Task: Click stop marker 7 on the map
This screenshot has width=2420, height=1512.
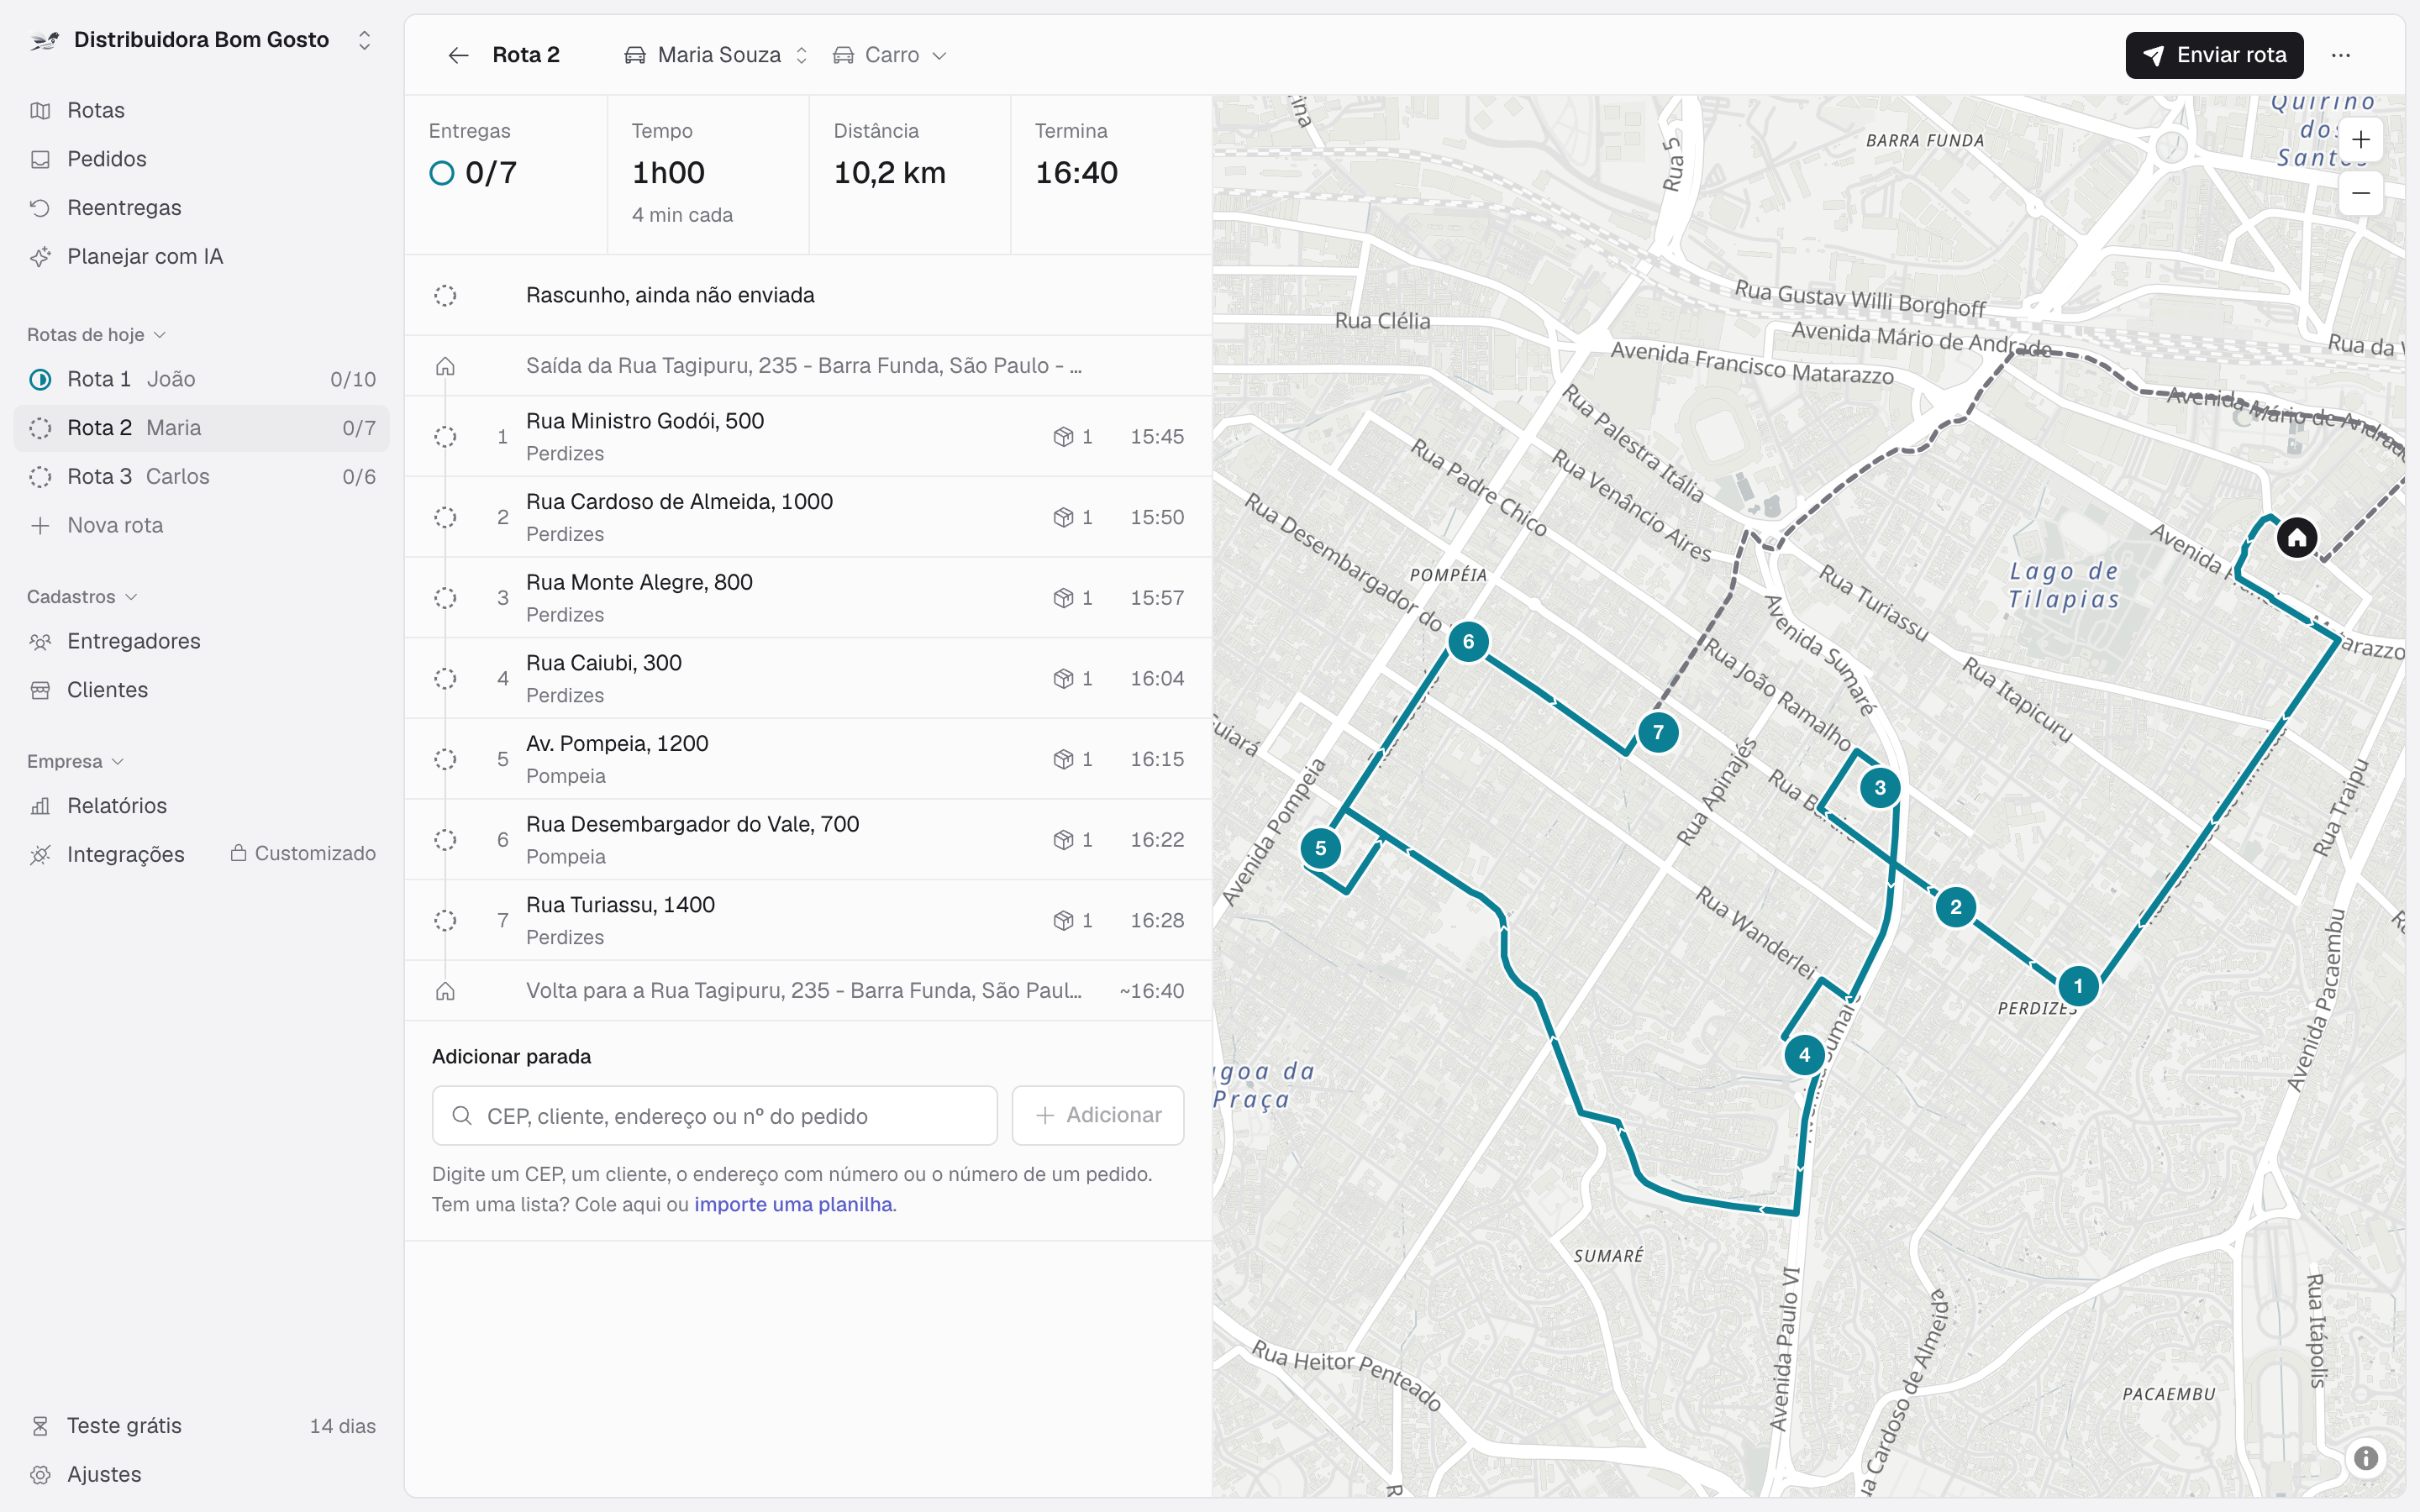Action: [x=1658, y=732]
